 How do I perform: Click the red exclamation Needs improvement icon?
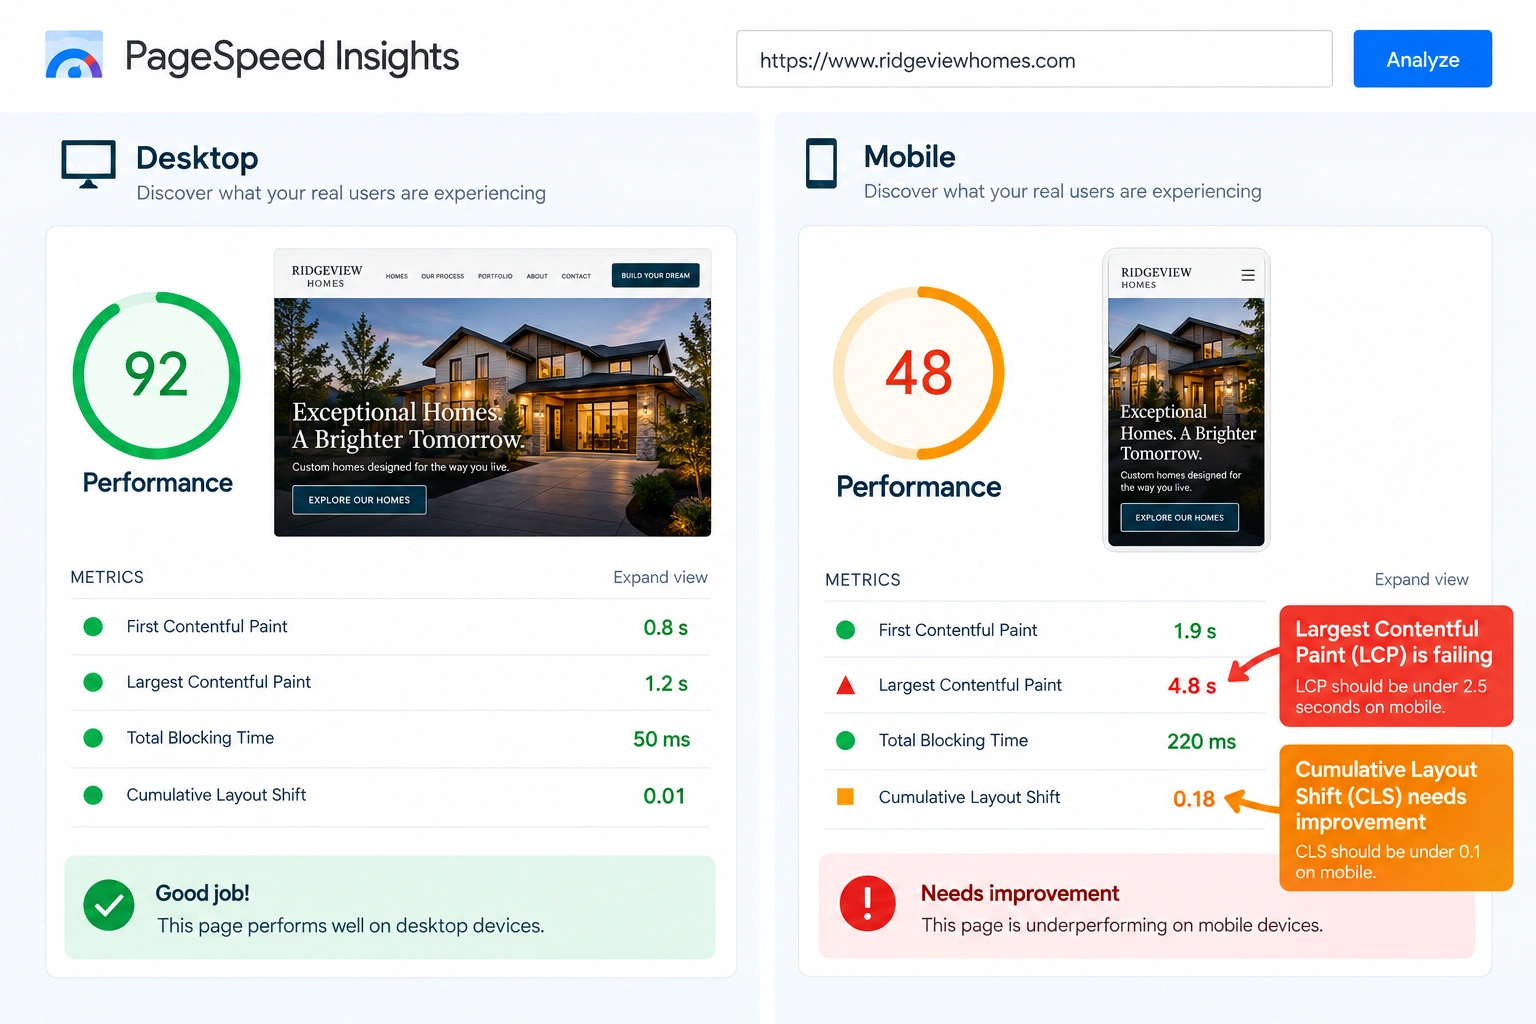867,903
